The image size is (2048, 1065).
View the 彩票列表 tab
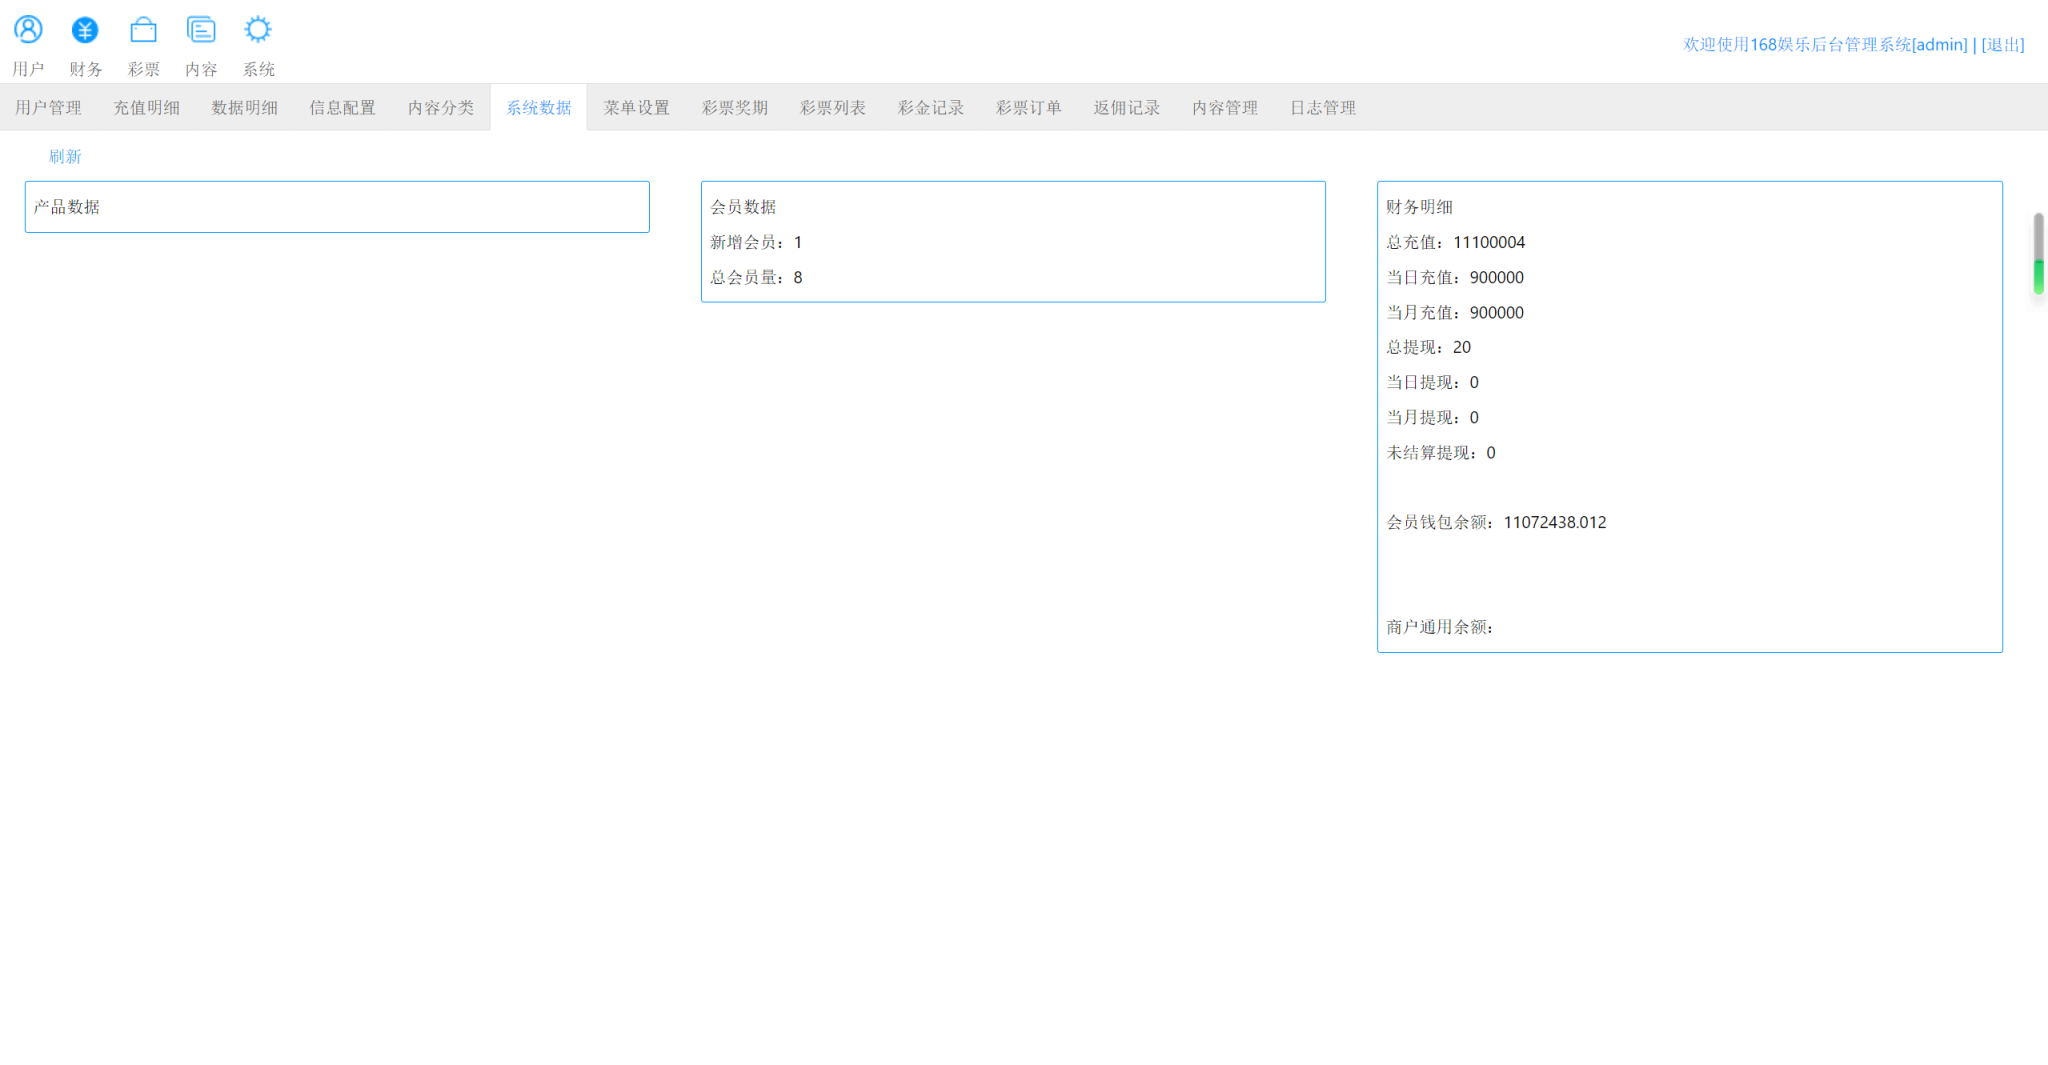click(832, 108)
